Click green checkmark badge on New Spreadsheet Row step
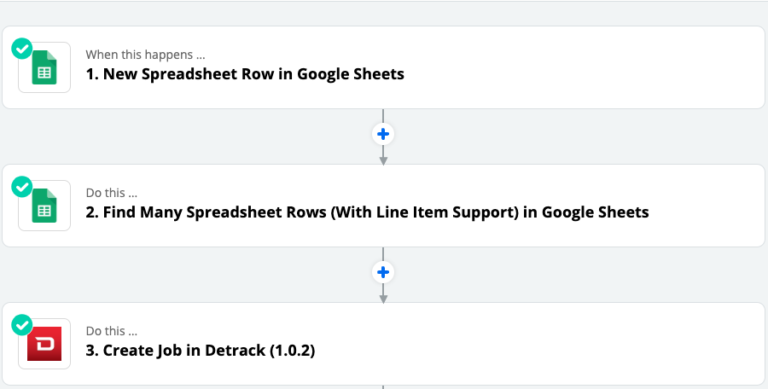 [22, 49]
